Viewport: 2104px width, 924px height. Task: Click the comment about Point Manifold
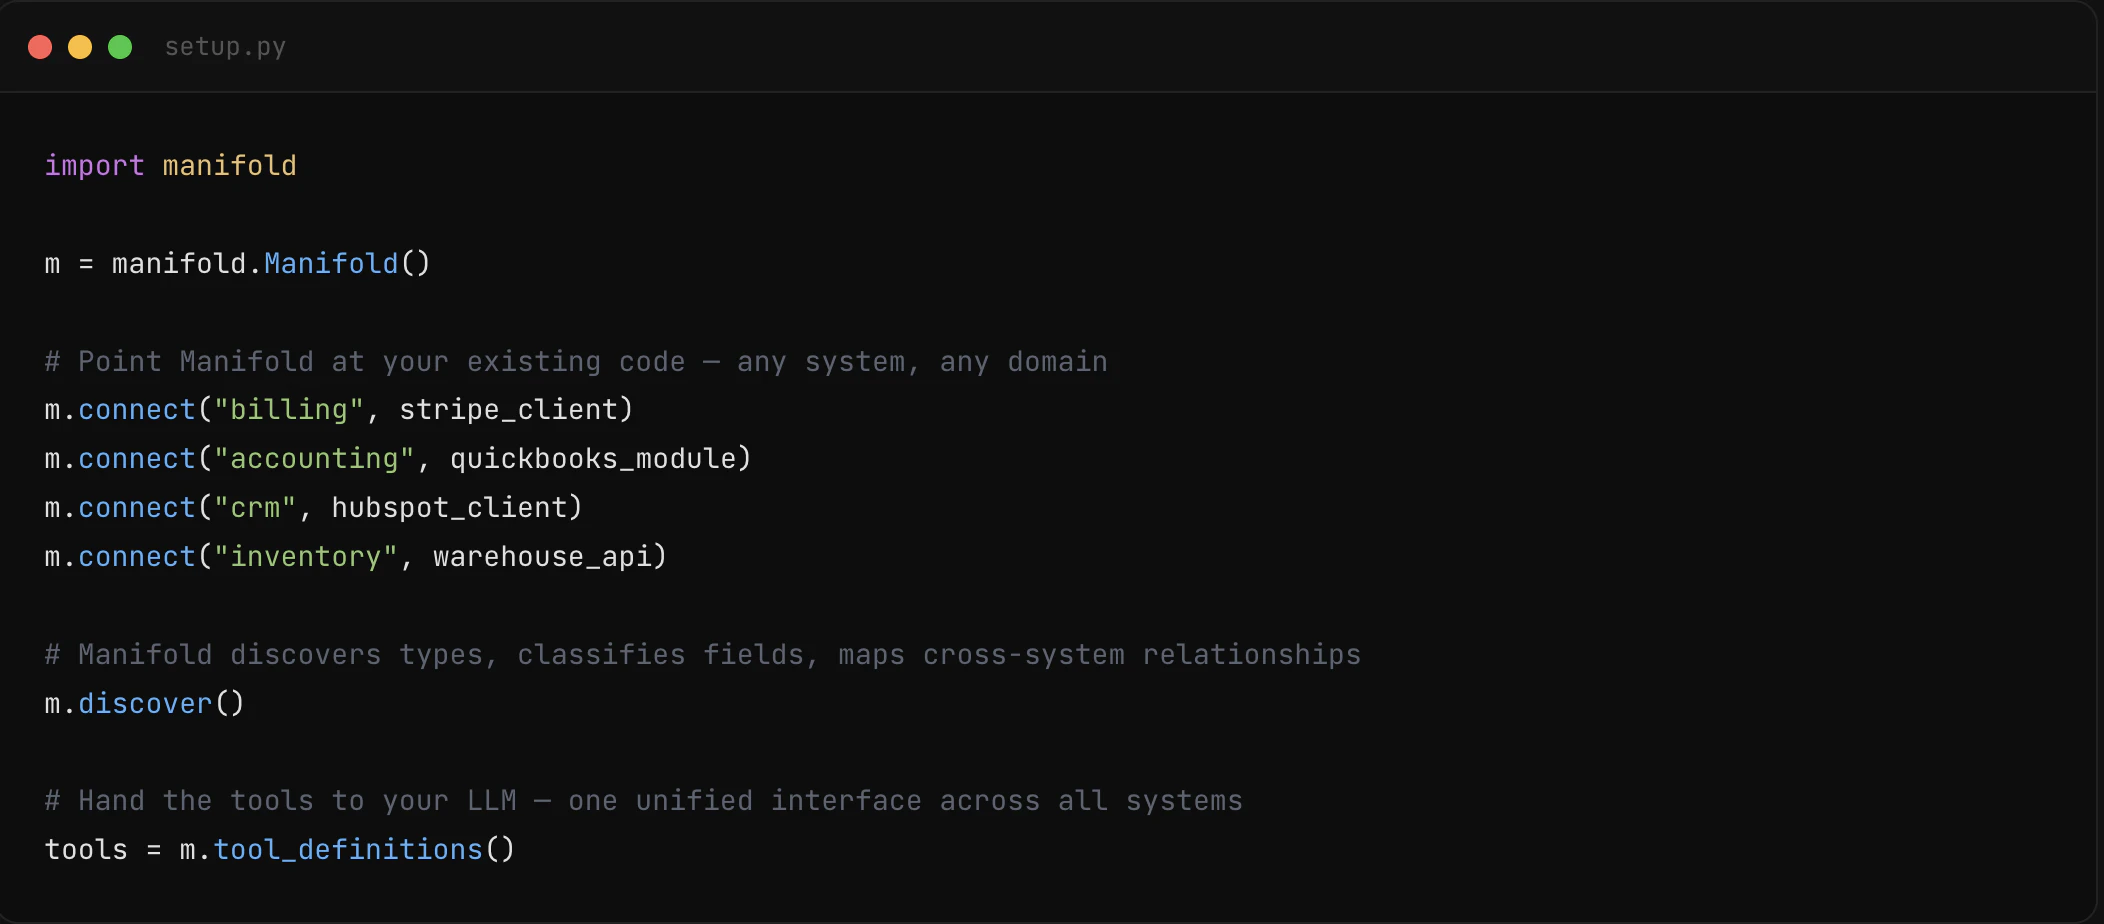tap(576, 362)
